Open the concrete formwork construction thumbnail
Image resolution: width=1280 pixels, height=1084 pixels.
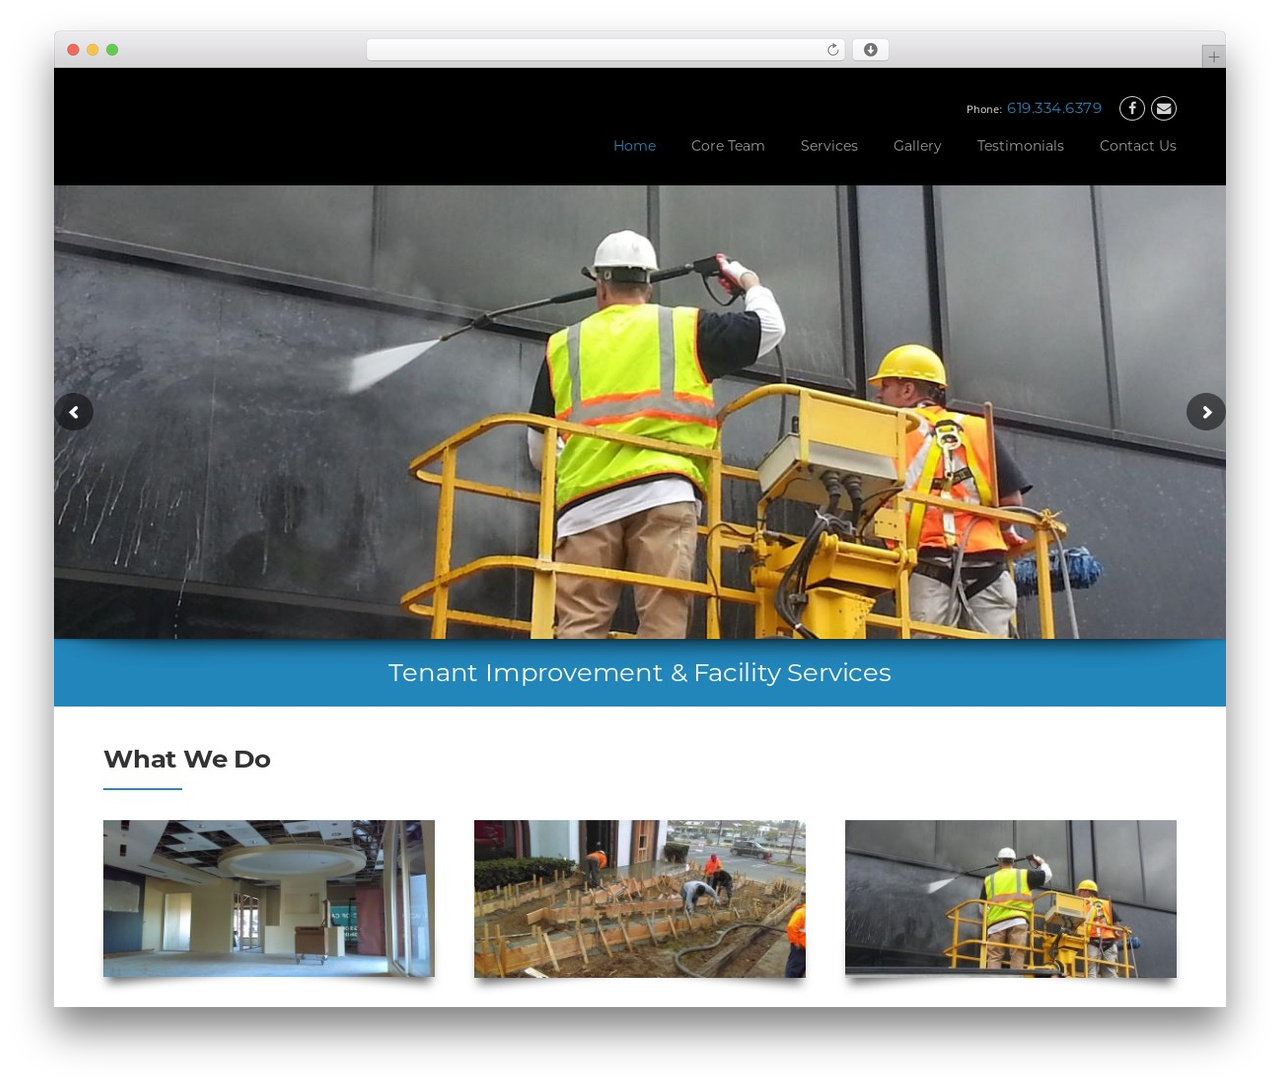coord(640,899)
